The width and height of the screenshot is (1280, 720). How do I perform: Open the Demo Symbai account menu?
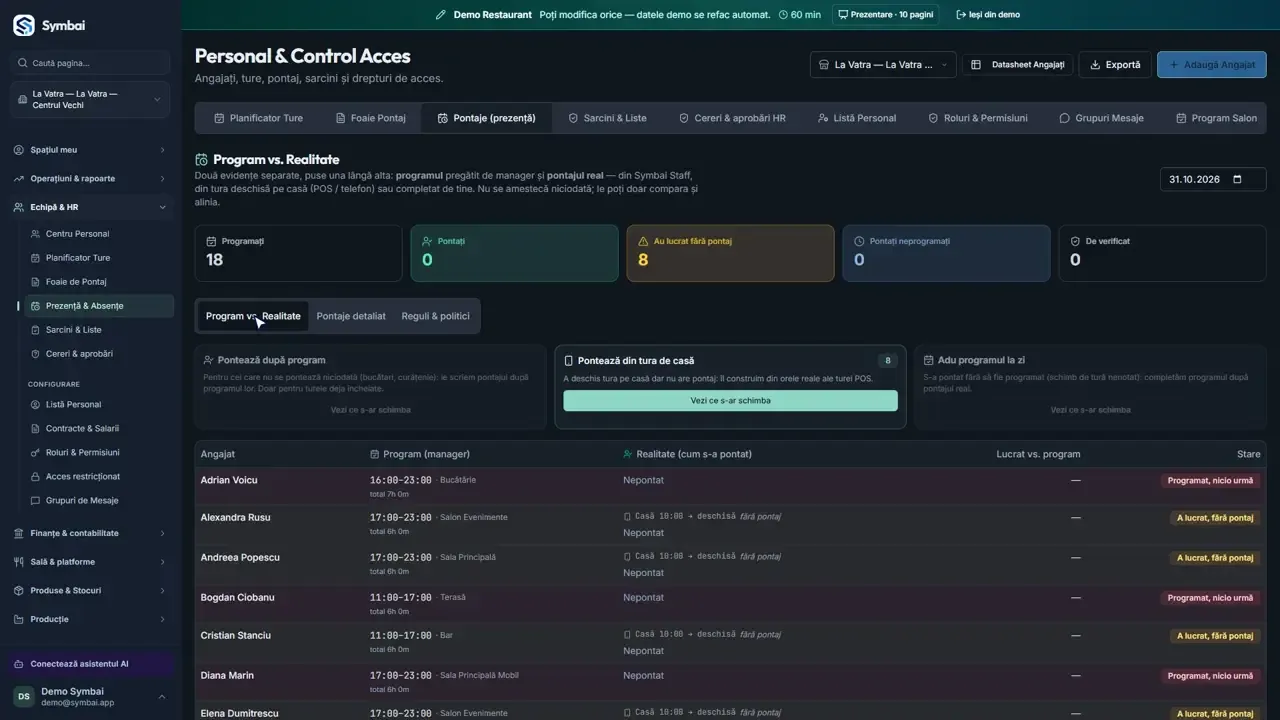pyautogui.click(x=90, y=697)
